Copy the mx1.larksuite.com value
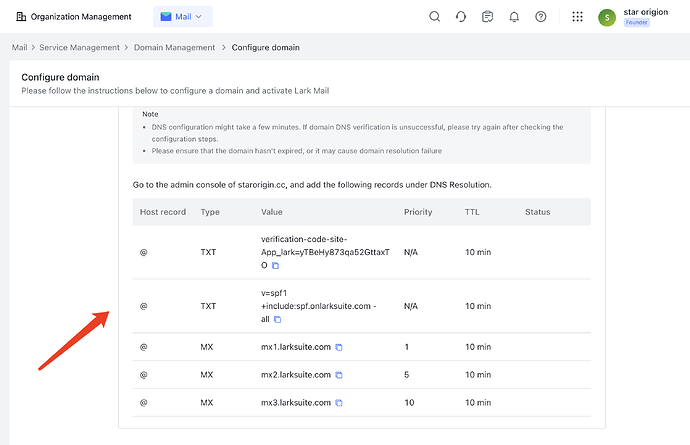 tap(339, 347)
